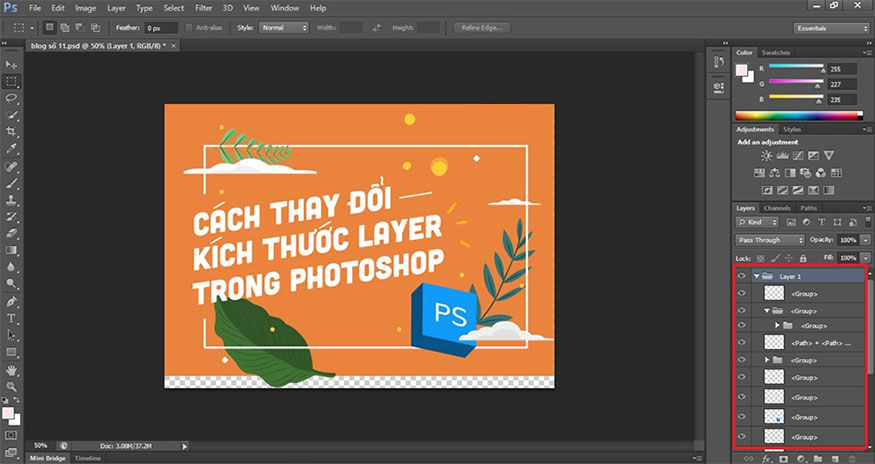Image resolution: width=875 pixels, height=464 pixels.
Task: Hide the Layer 1 group visibility
Action: coord(741,275)
